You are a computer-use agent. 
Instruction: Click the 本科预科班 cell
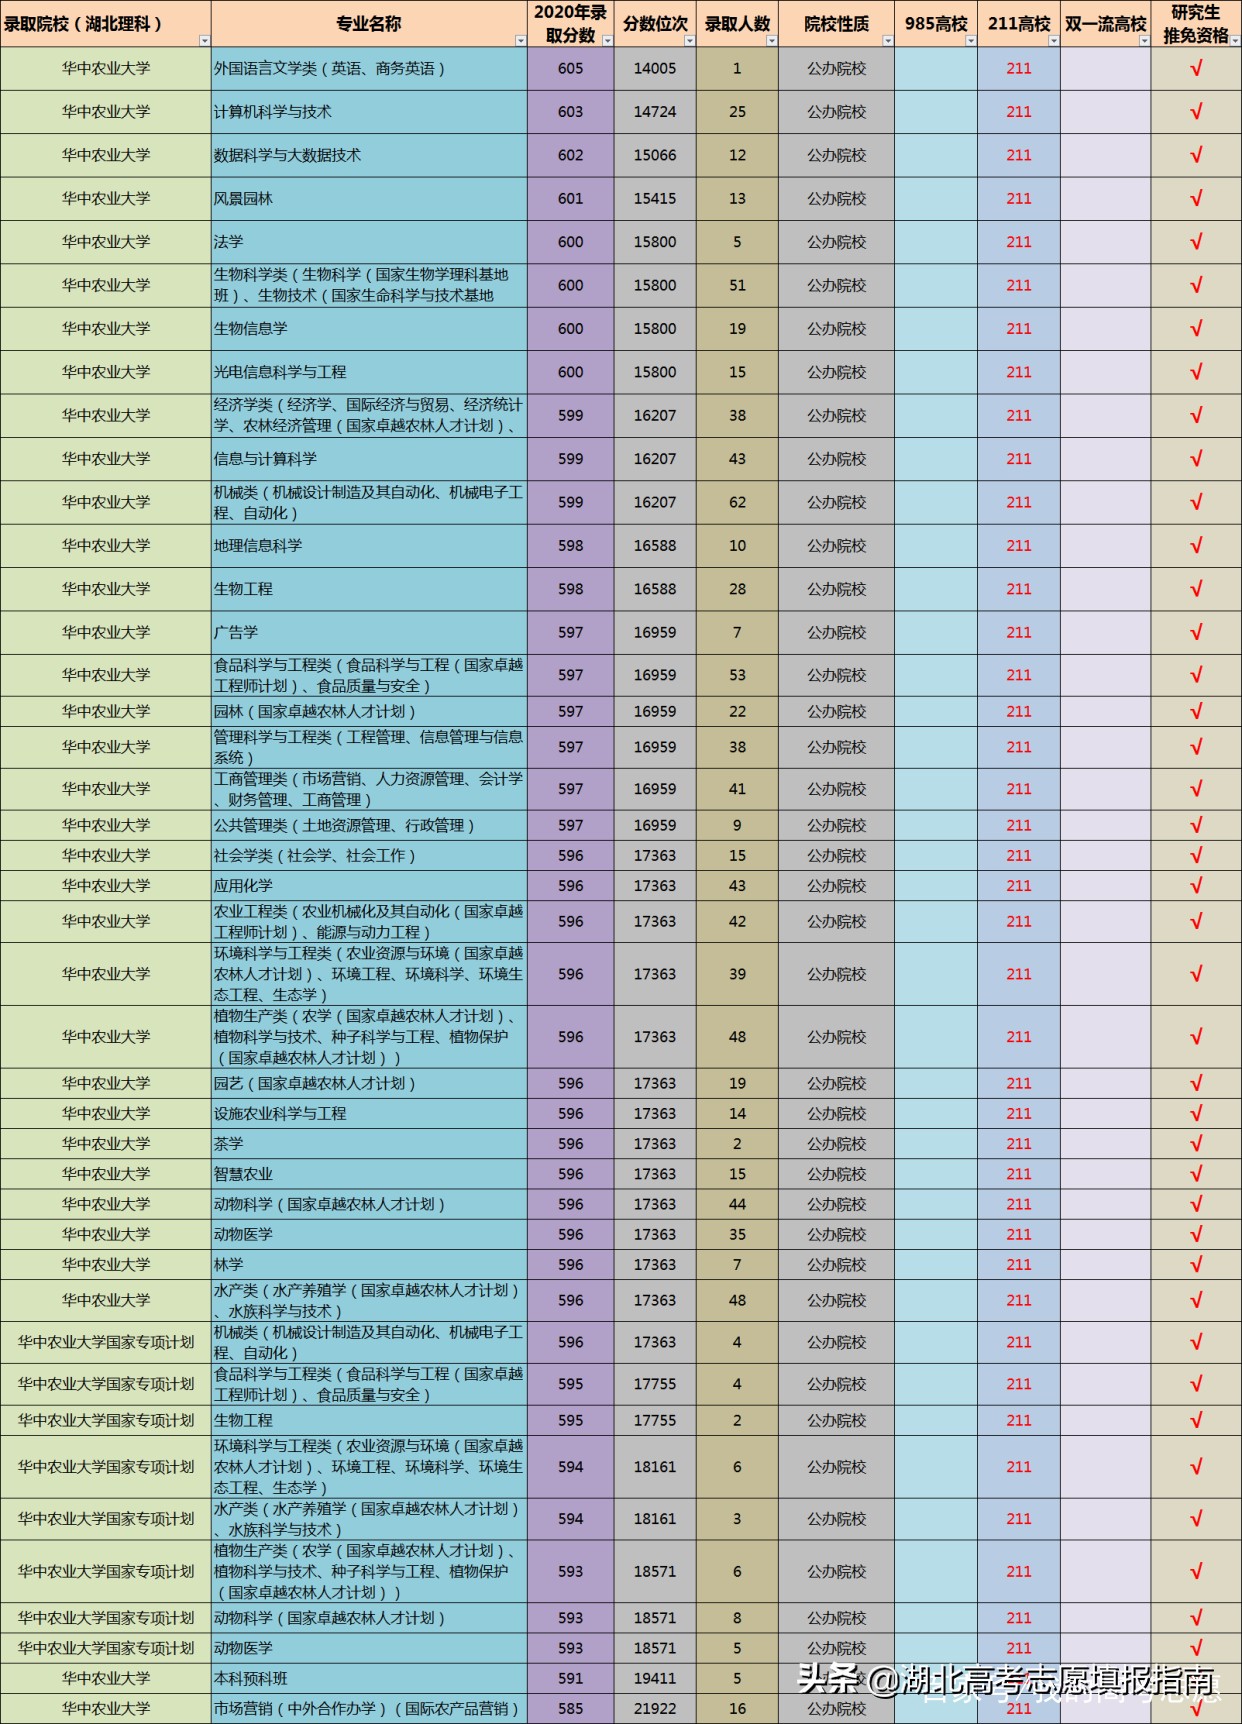pyautogui.click(x=369, y=1679)
